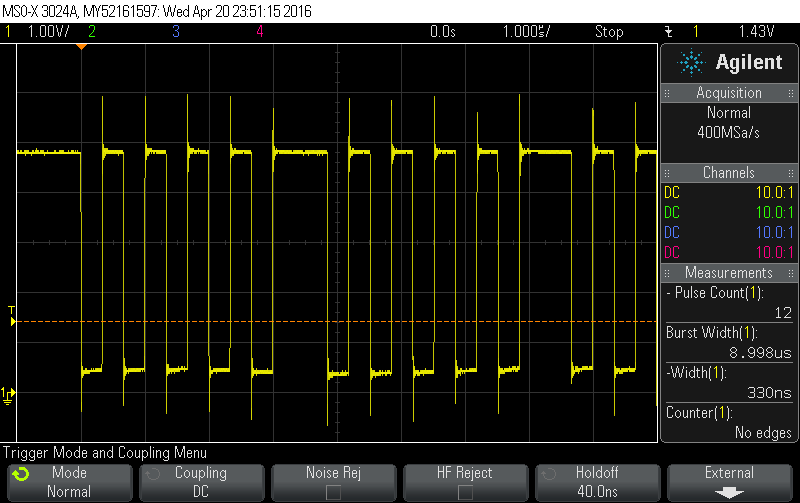Open the Coupling DC selection

200,482
